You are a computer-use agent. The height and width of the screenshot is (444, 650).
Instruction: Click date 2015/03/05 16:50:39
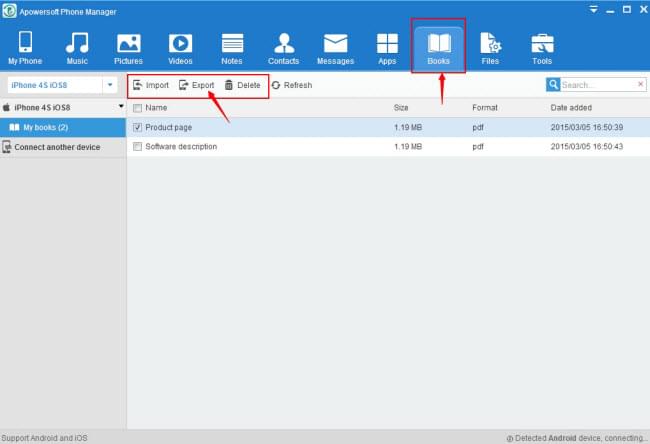(x=587, y=127)
